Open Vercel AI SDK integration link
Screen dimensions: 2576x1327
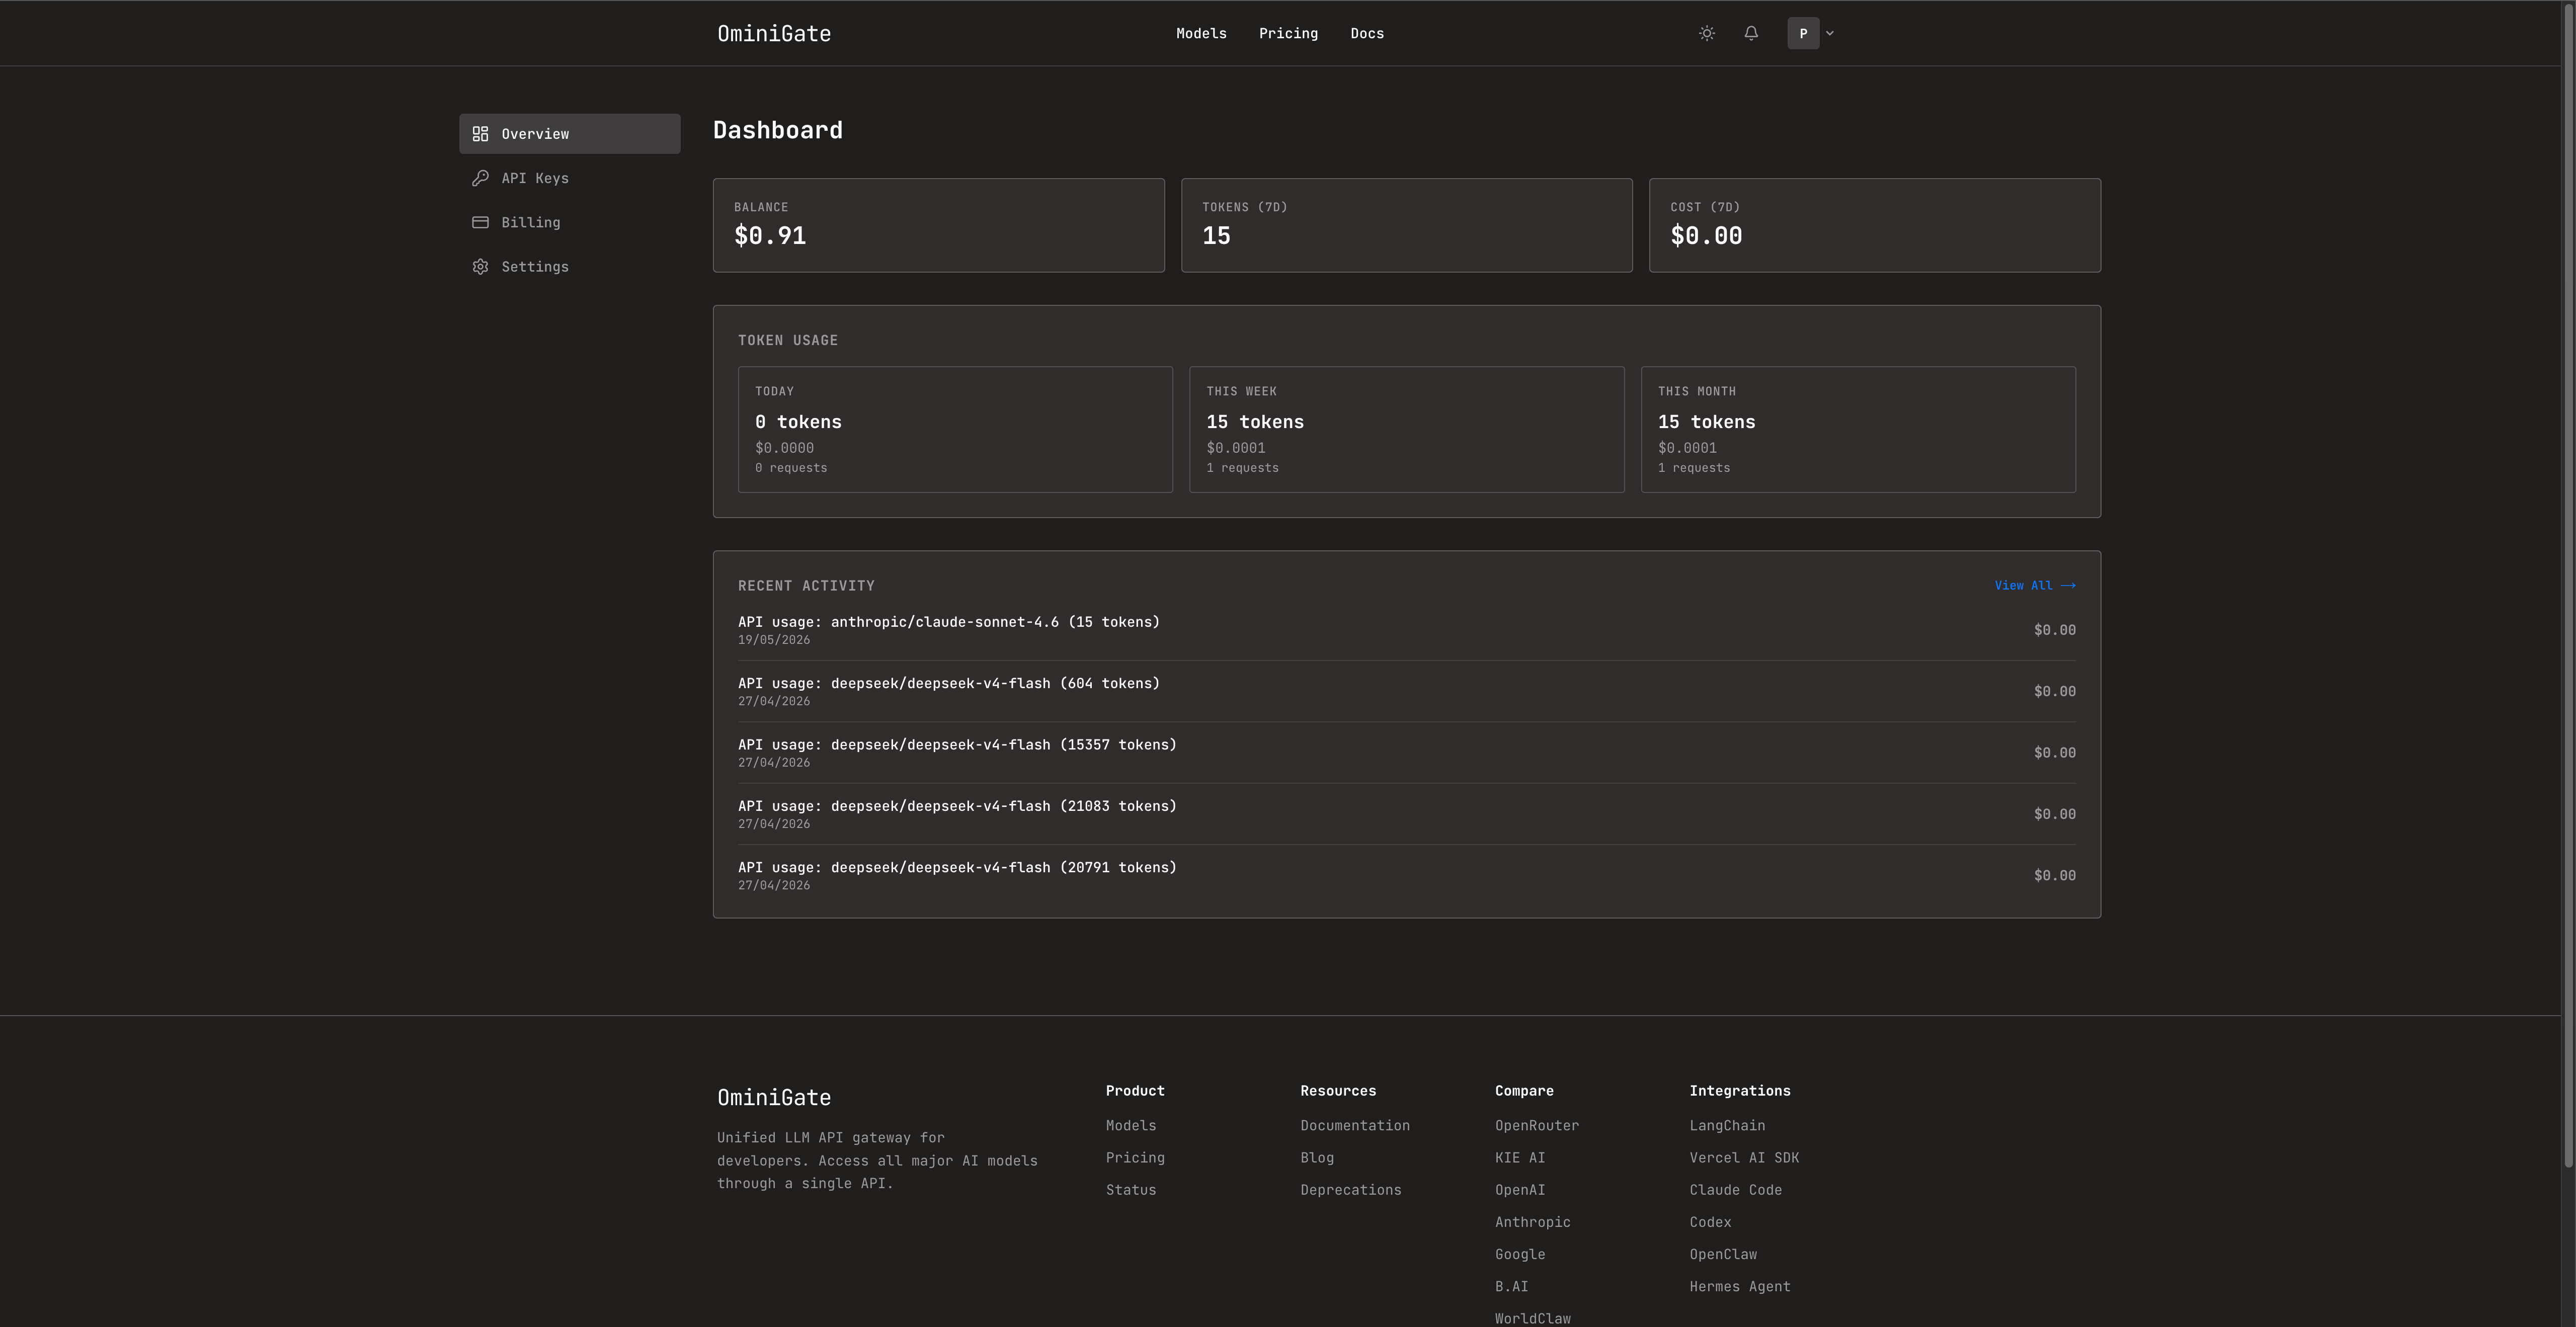[1744, 1158]
